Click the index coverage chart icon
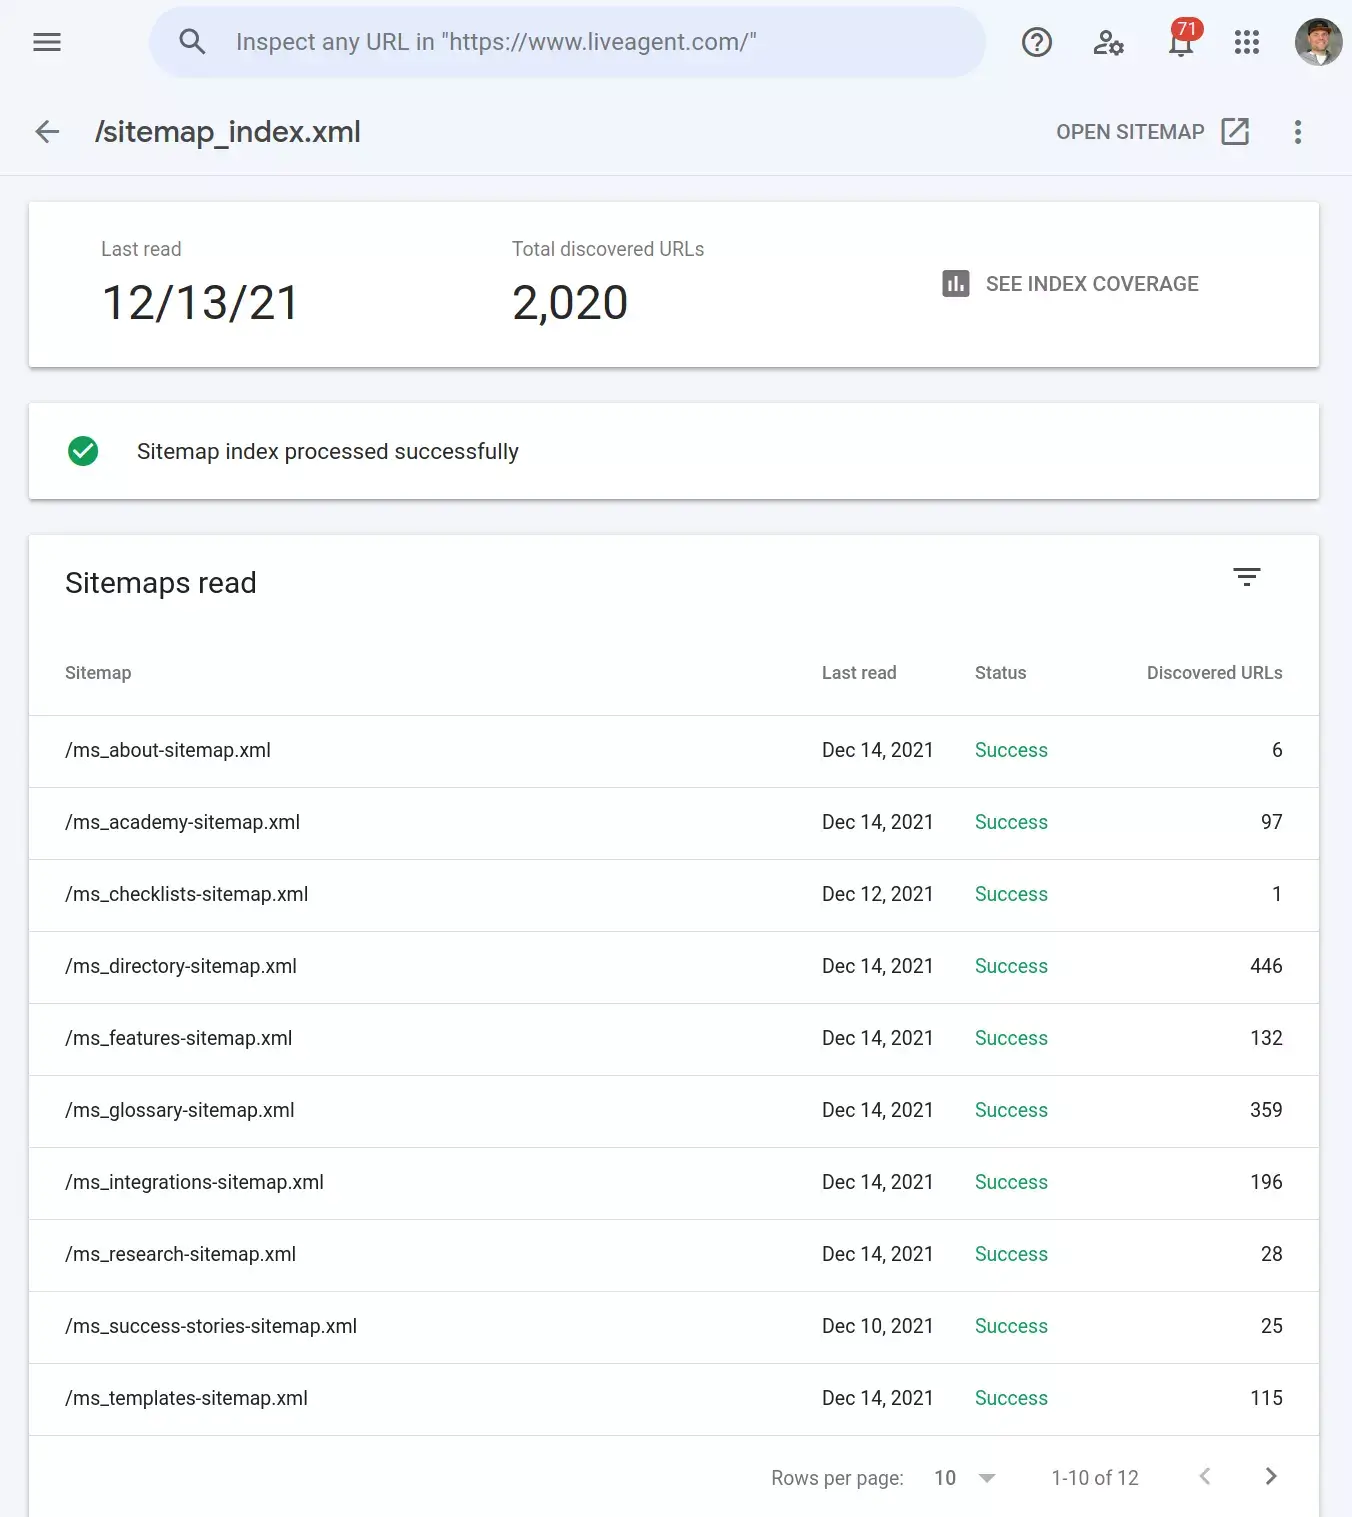 click(955, 284)
